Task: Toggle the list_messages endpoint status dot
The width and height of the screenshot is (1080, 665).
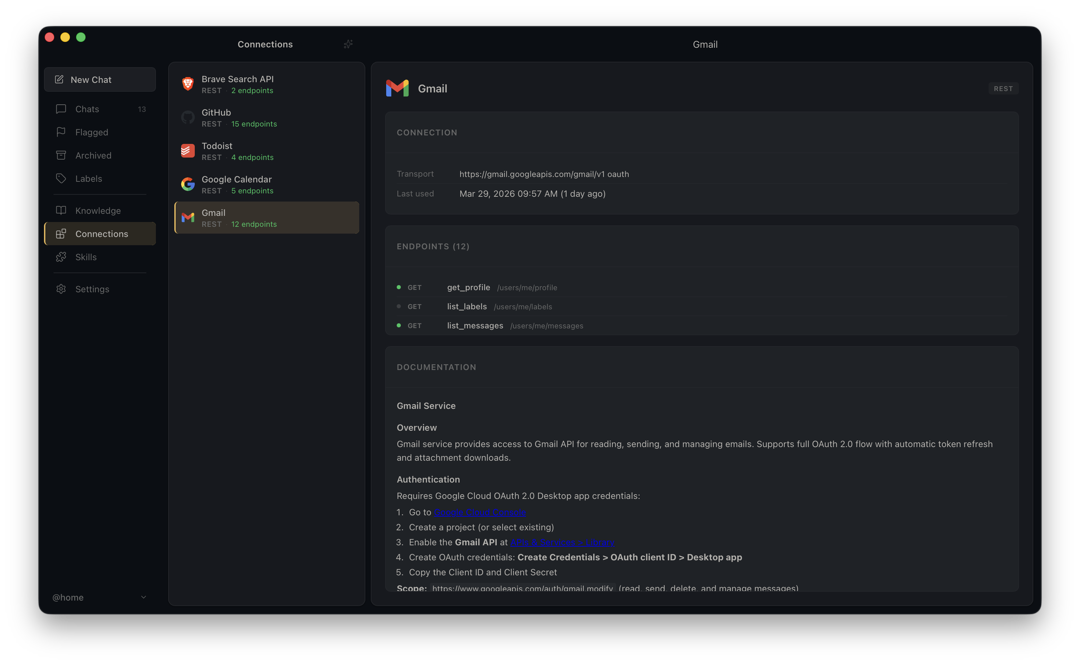Action: 399,325
